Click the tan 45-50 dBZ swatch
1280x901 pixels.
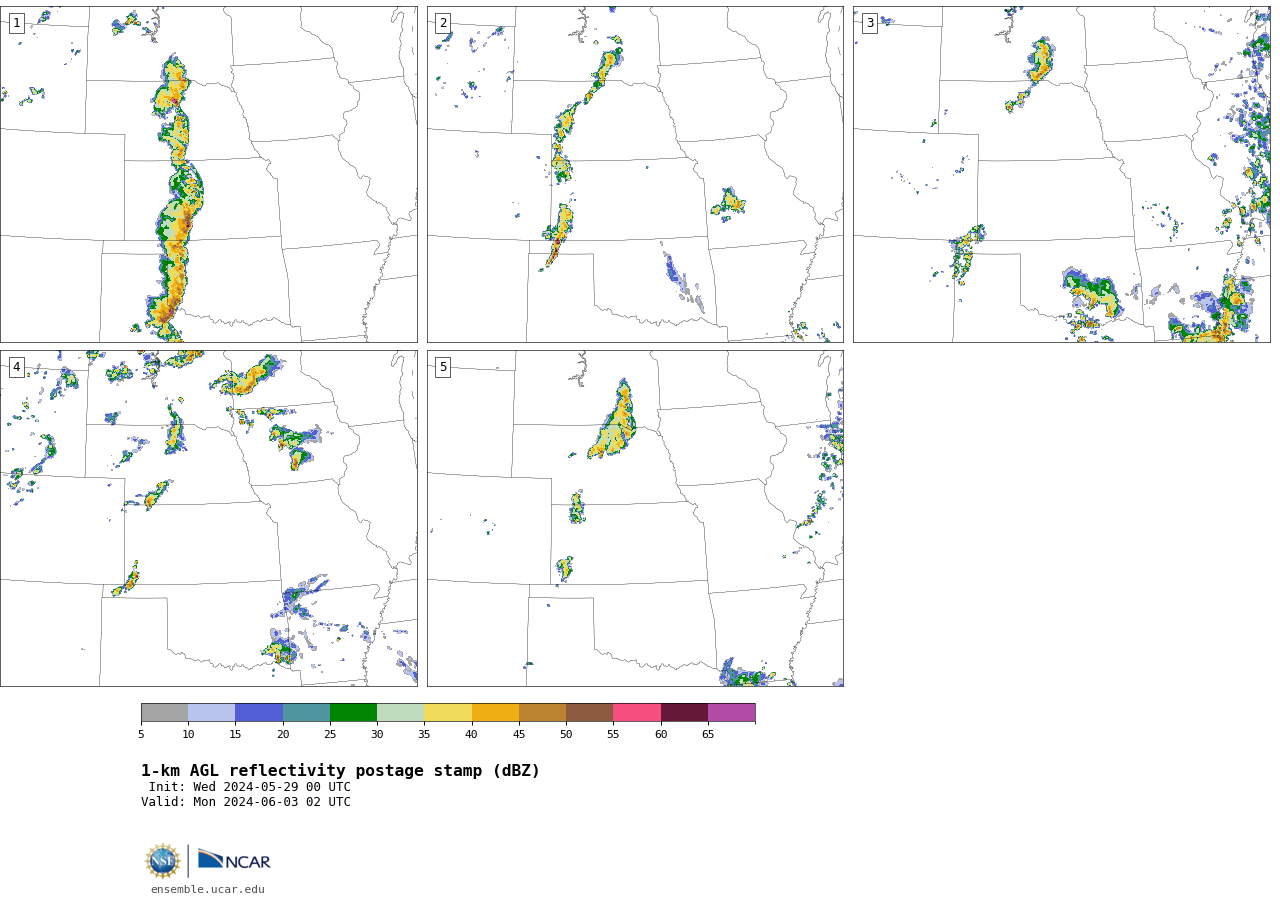click(542, 713)
